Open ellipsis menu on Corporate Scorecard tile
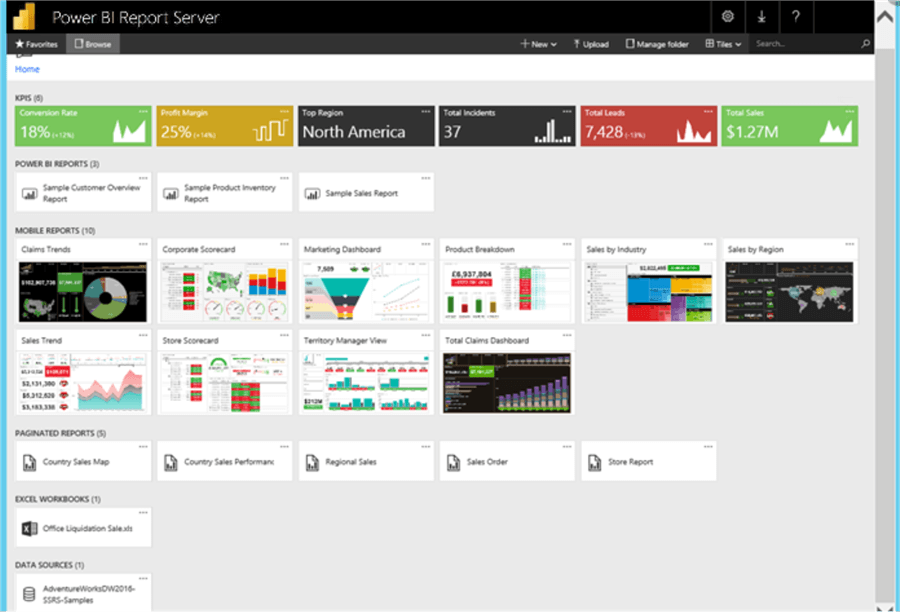 [x=284, y=244]
